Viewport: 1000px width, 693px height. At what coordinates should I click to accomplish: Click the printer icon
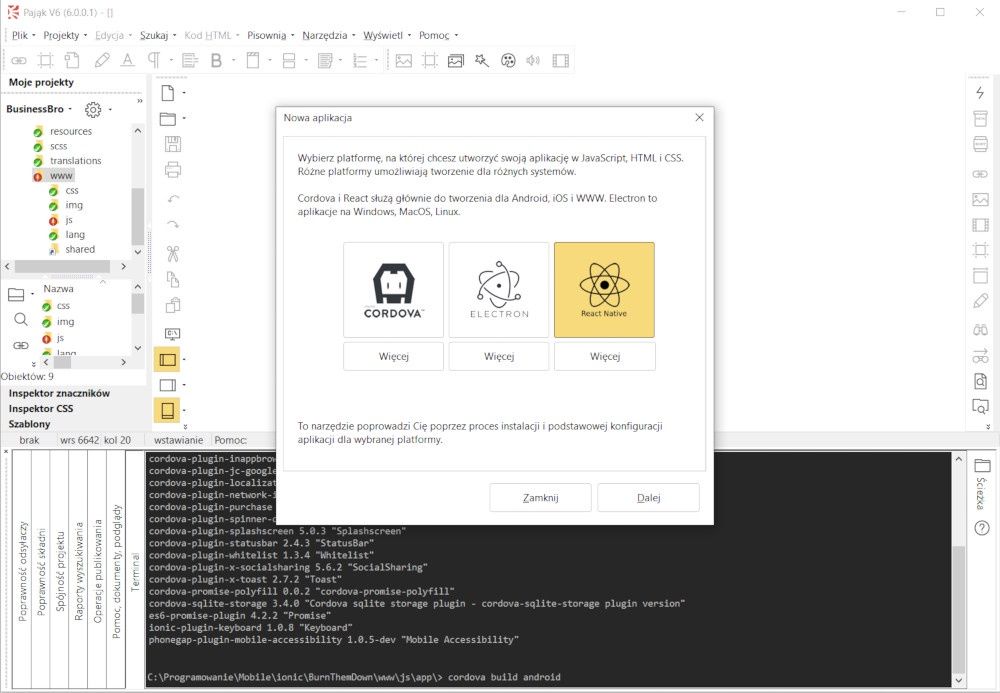click(x=172, y=170)
